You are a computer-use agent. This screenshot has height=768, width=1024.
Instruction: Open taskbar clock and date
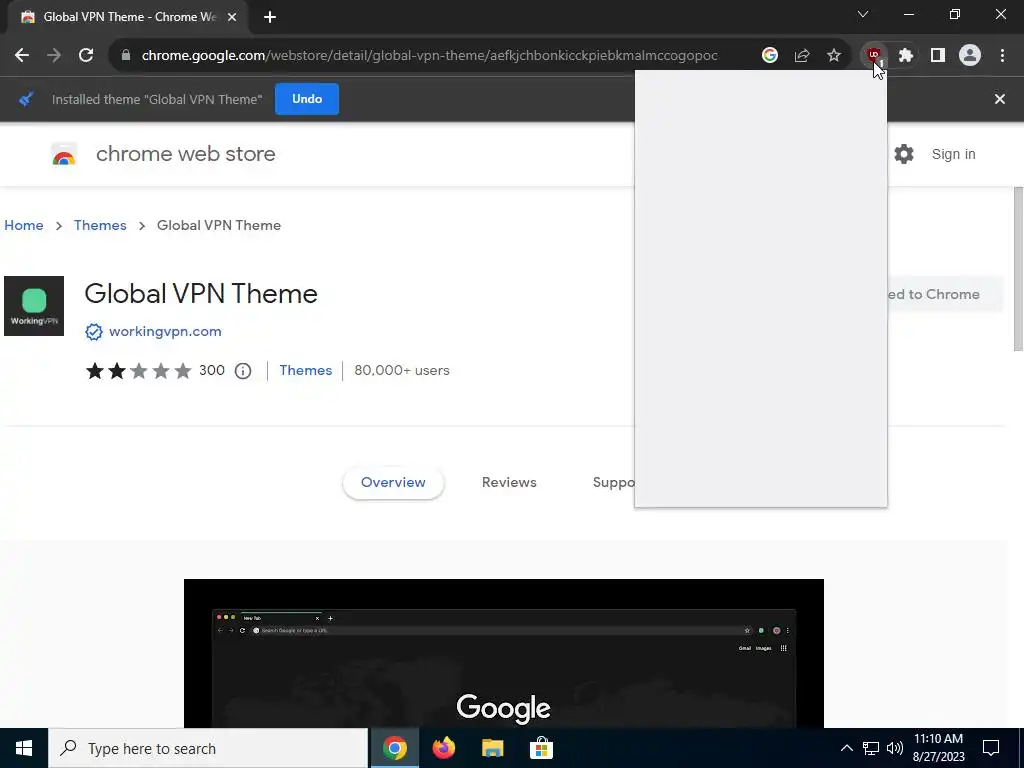938,748
